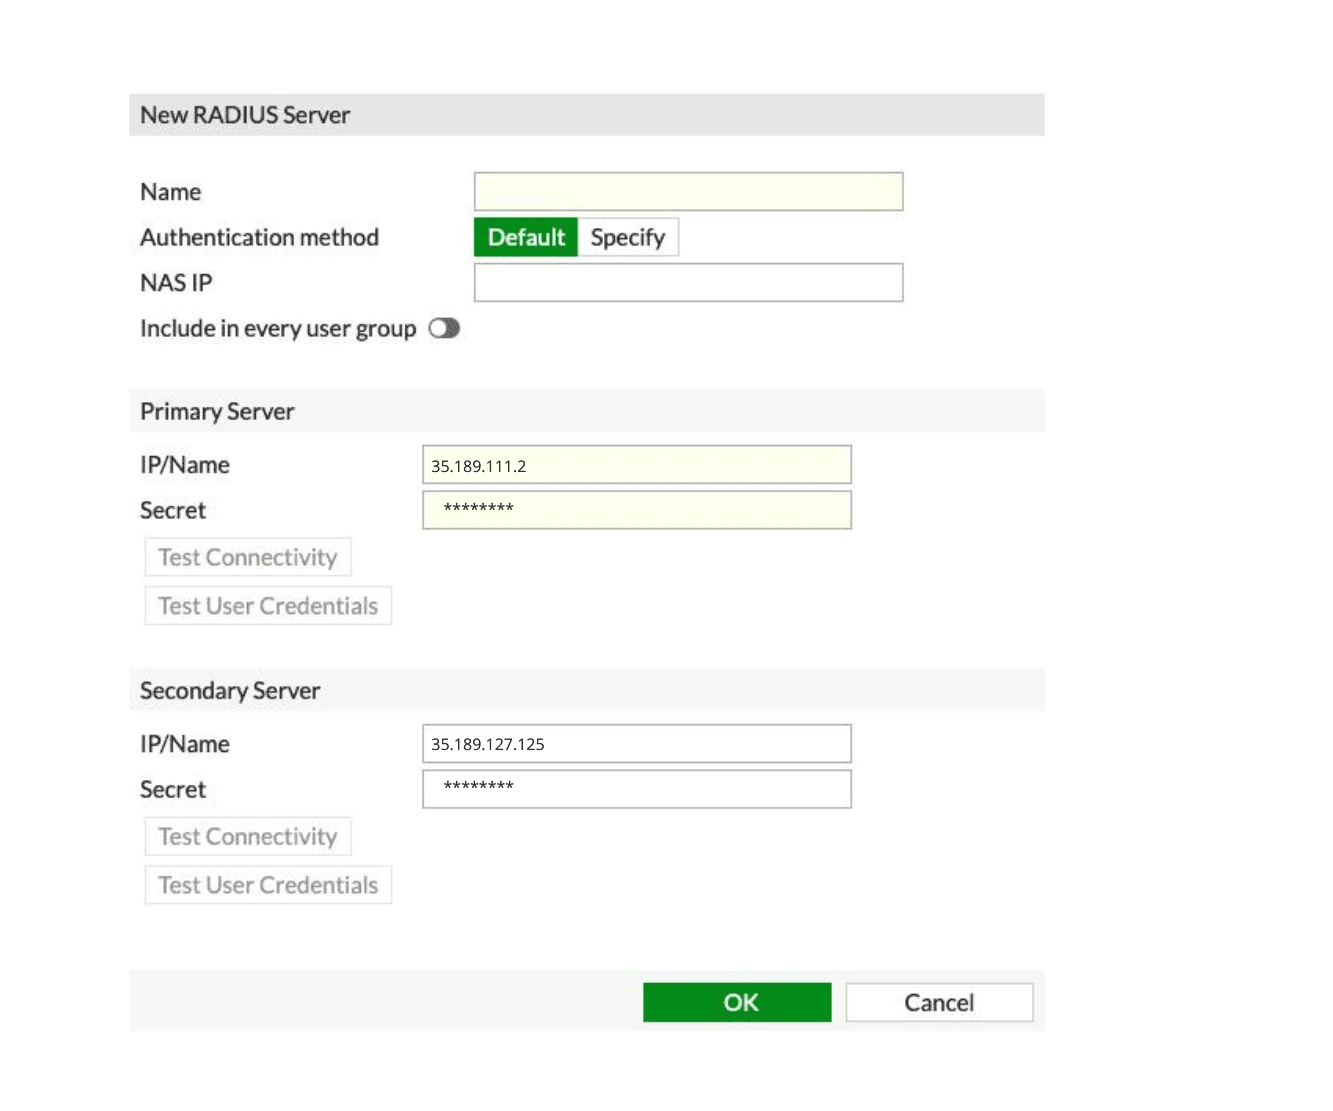Click Primary Server IP/Name field

pyautogui.click(x=636, y=465)
